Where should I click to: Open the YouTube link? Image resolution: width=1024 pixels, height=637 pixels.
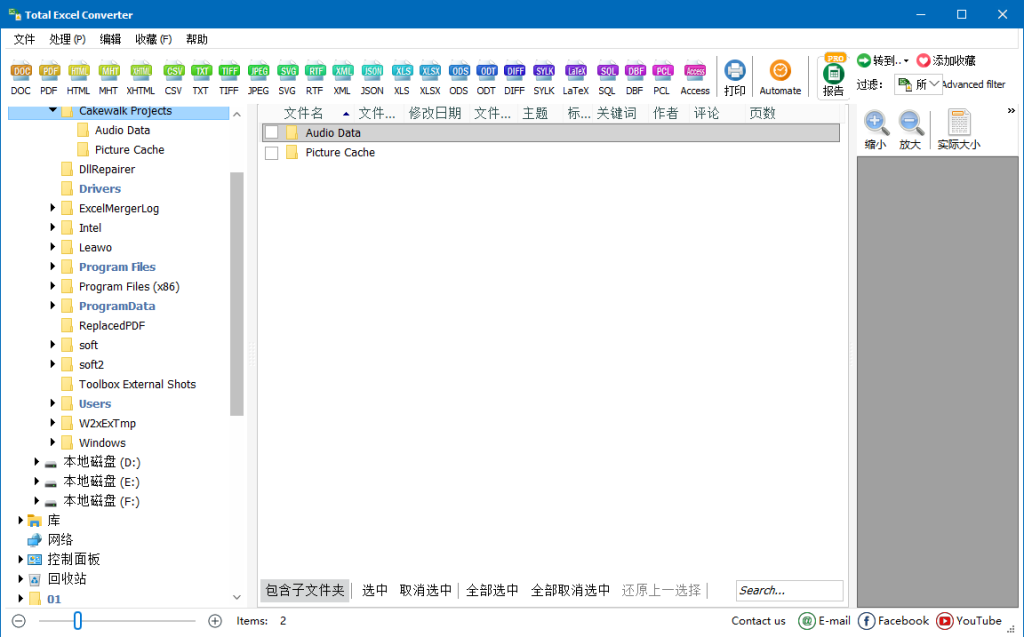click(x=969, y=621)
